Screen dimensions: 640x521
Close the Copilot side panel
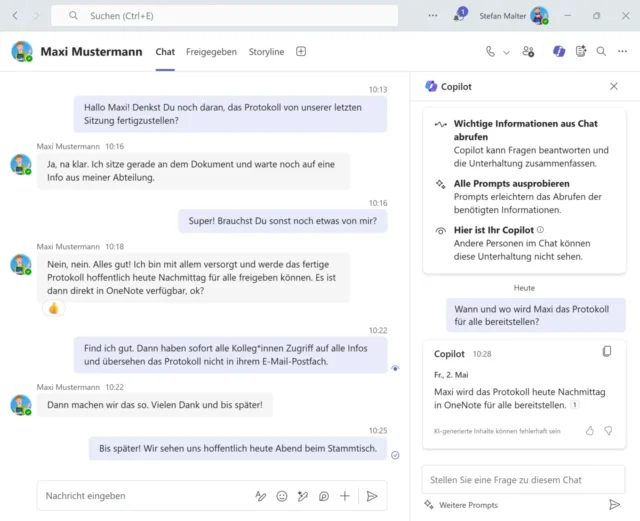[x=614, y=87]
